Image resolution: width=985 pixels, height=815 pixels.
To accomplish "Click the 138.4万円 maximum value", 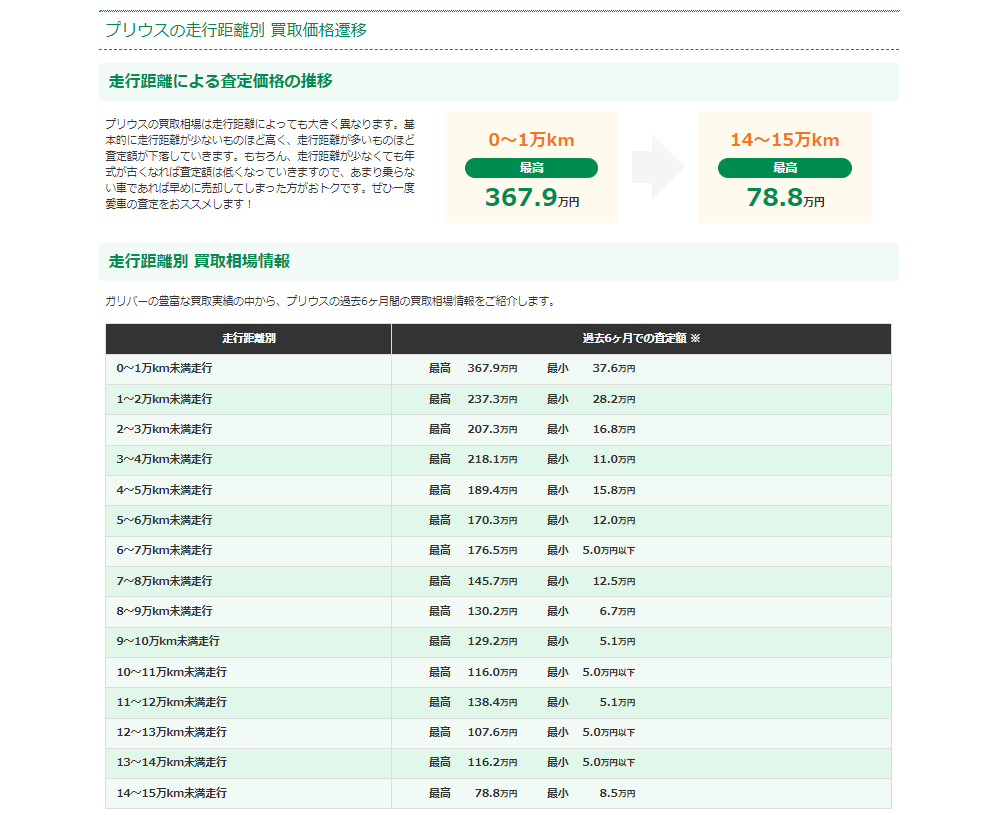I will tap(492, 703).
